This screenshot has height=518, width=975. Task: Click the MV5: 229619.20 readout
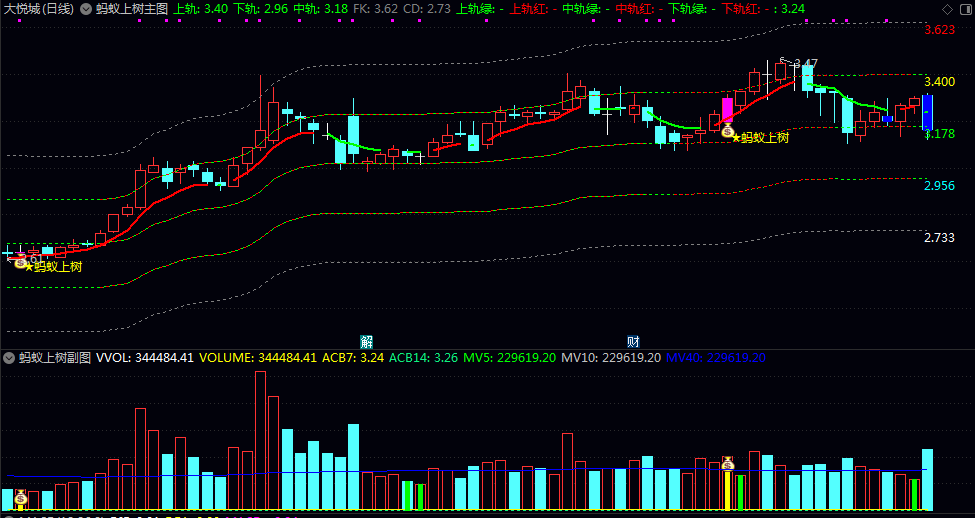510,358
